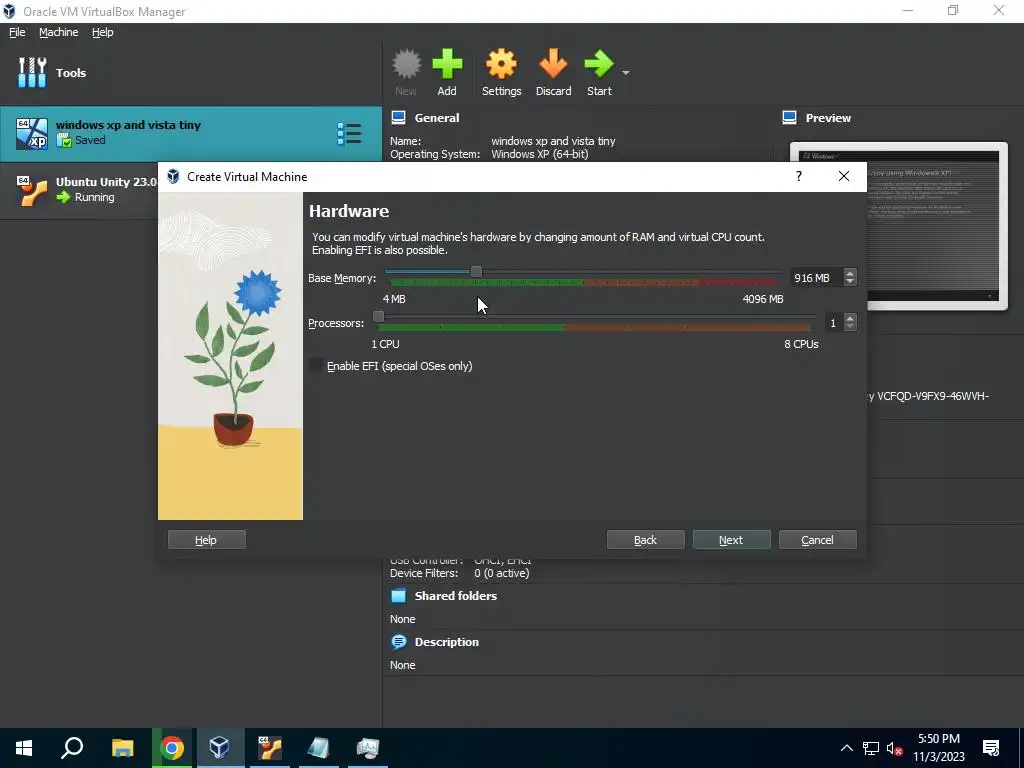Click the Shared folders heading

456,596
